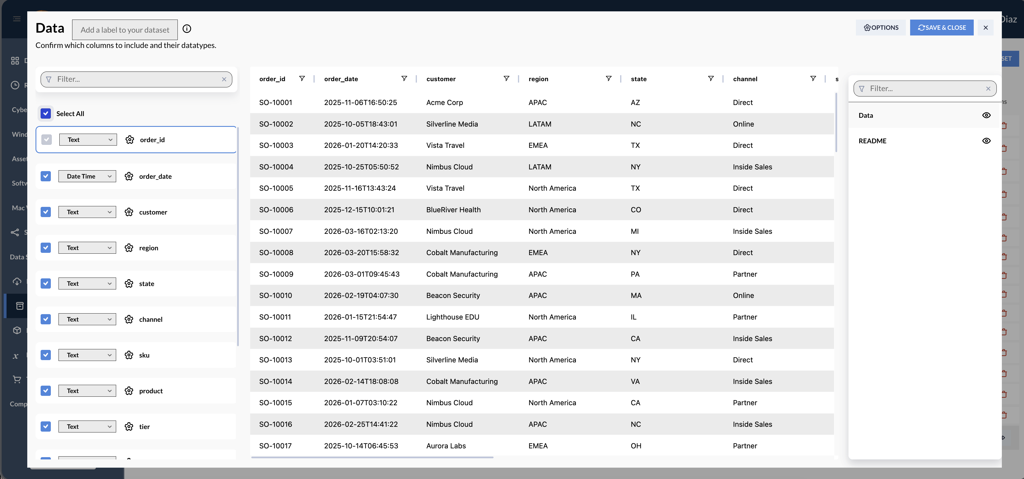Focus the dataset label input field
This screenshot has height=479, width=1024.
125,29
